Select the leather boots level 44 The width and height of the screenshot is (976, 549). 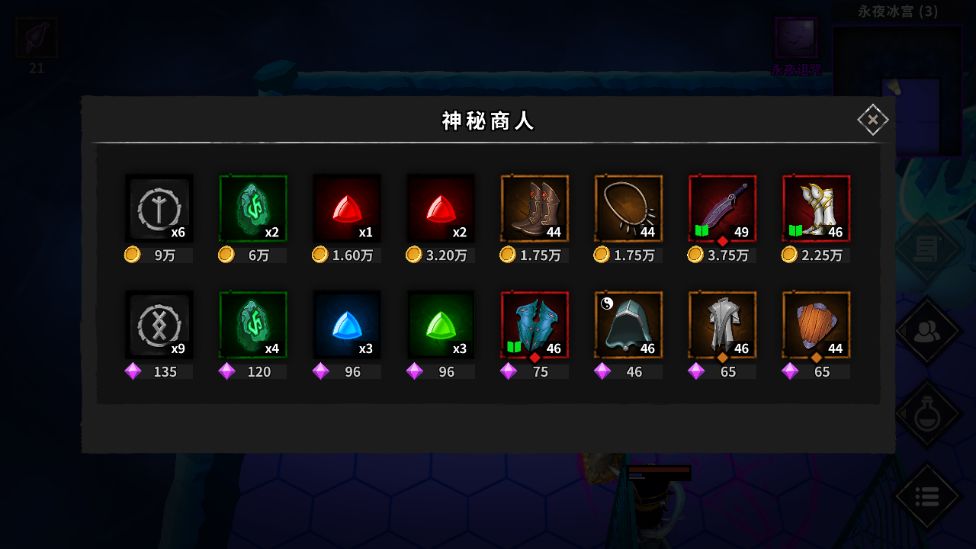point(535,208)
